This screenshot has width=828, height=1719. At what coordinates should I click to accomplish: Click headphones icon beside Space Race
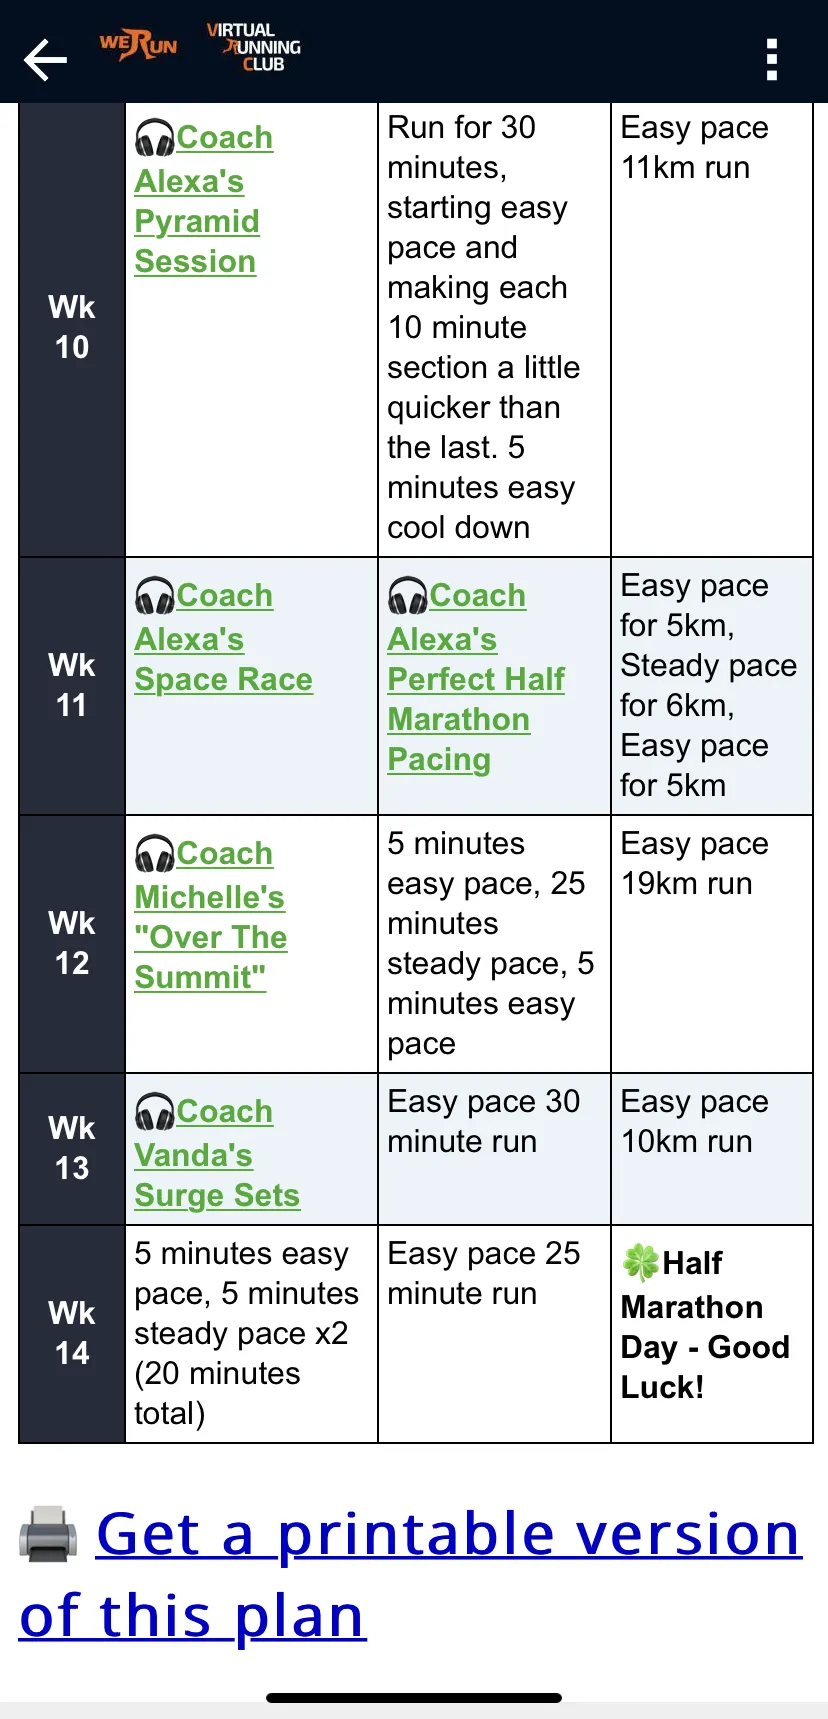155,596
